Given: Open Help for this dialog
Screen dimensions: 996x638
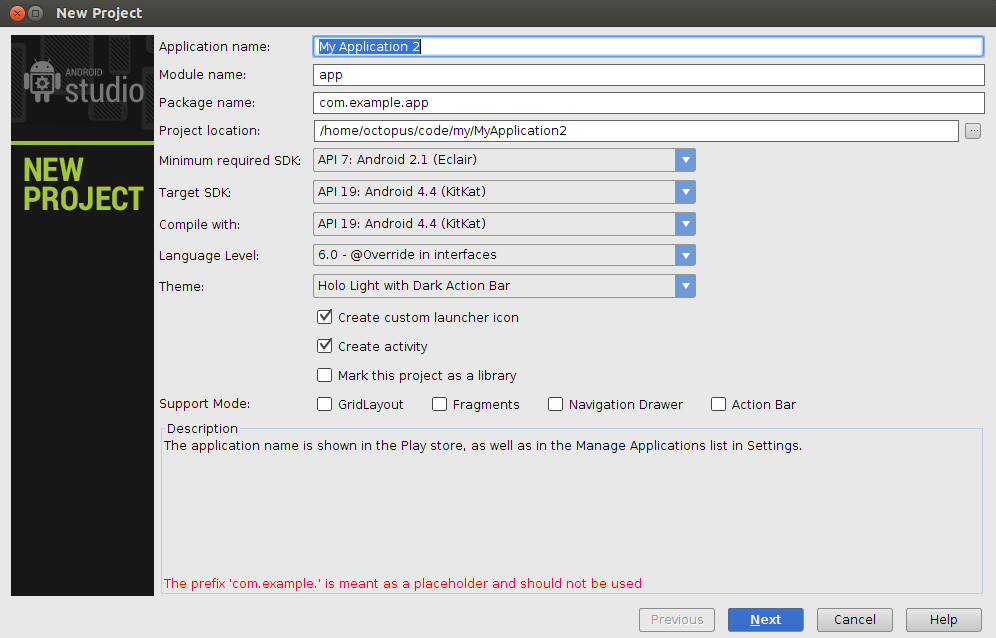Looking at the screenshot, I should click(943, 620).
